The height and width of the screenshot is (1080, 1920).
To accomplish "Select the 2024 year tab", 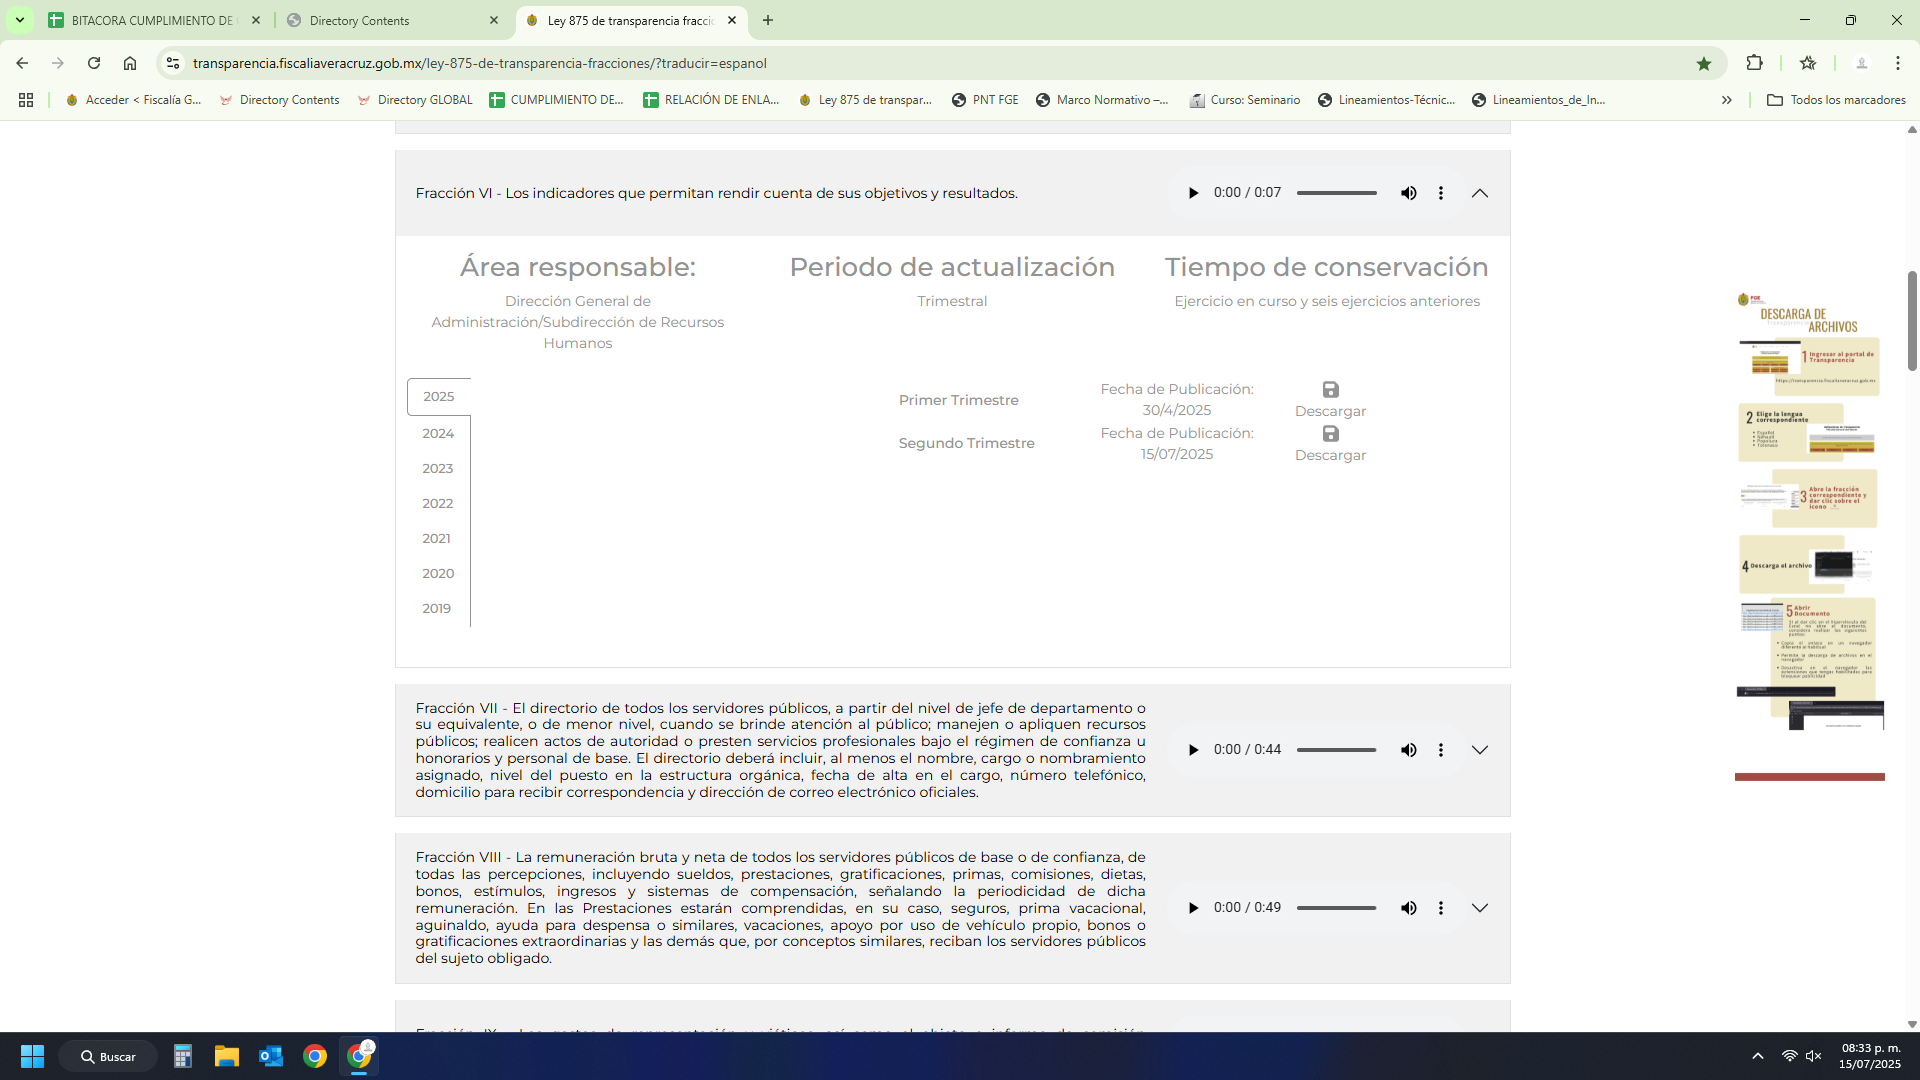I will coord(438,433).
